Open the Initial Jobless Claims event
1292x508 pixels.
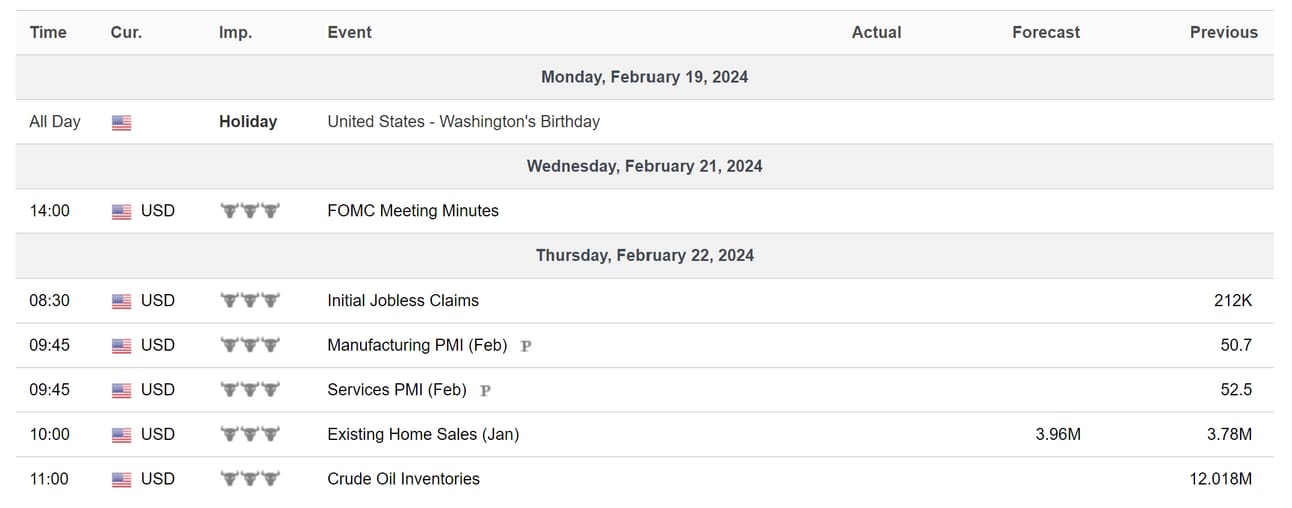pos(403,300)
